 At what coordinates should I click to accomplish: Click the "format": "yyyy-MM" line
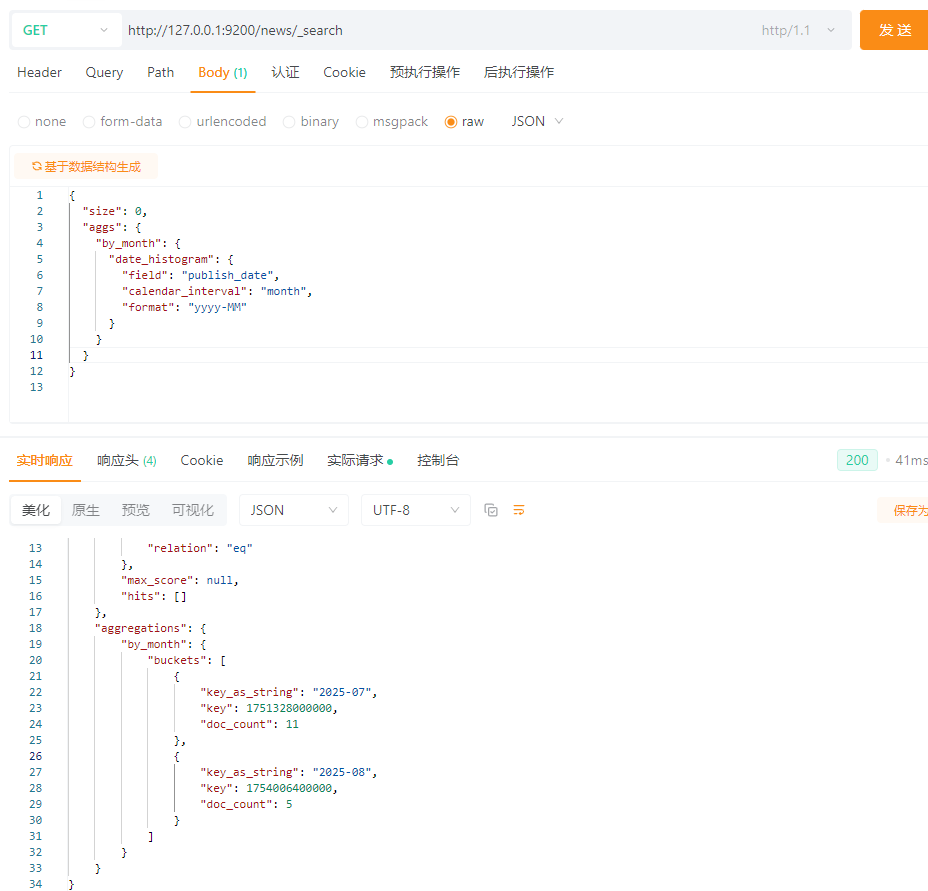pos(184,307)
